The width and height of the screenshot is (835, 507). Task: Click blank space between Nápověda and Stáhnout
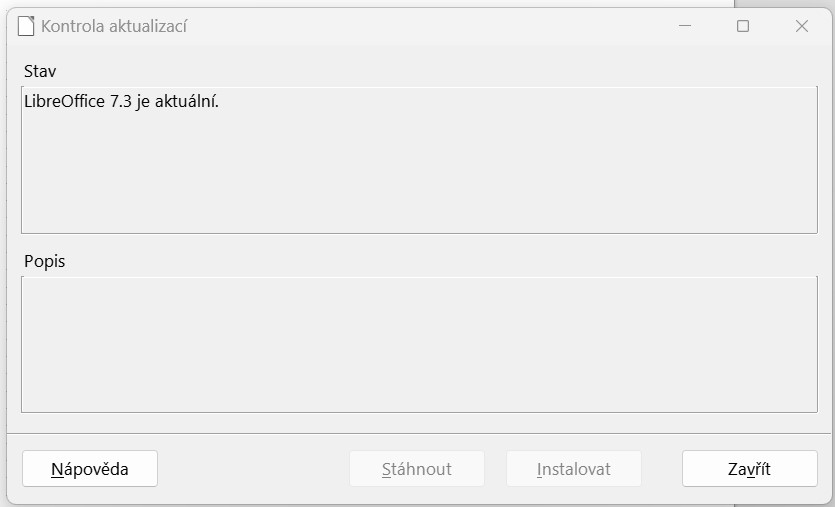(x=253, y=469)
